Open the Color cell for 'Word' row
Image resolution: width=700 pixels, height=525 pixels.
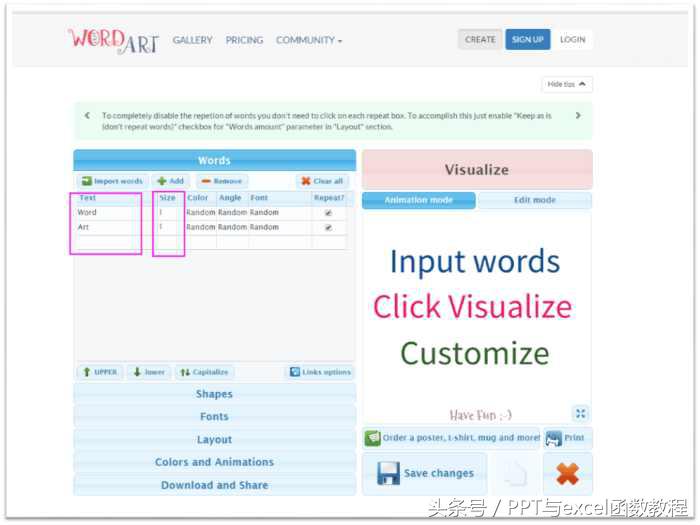pos(201,212)
